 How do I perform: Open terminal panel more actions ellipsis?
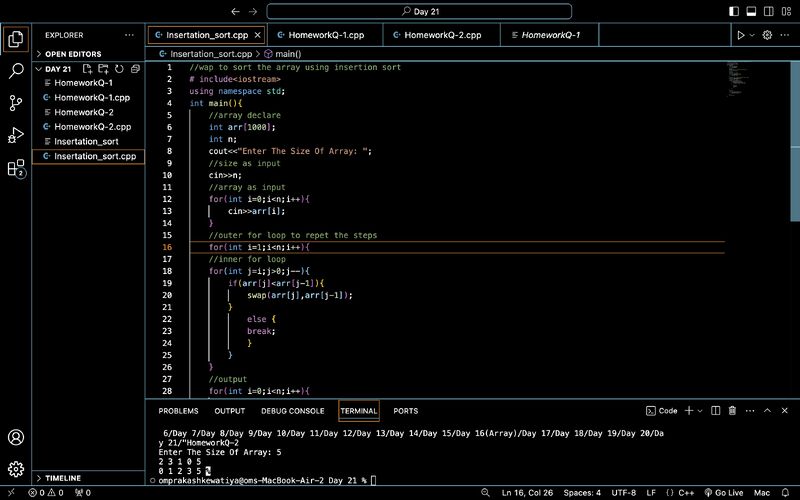point(749,411)
